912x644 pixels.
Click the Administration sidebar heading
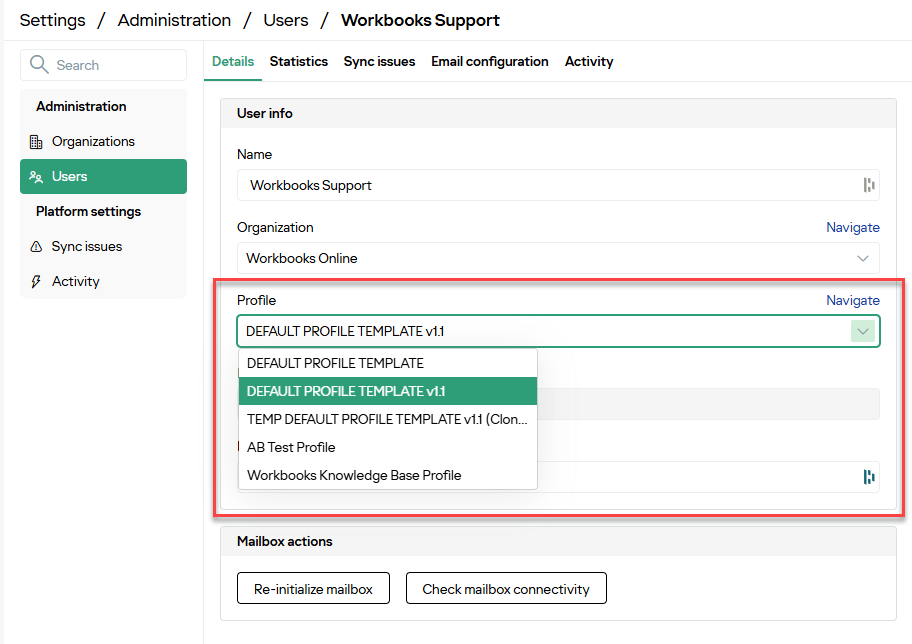click(81, 106)
